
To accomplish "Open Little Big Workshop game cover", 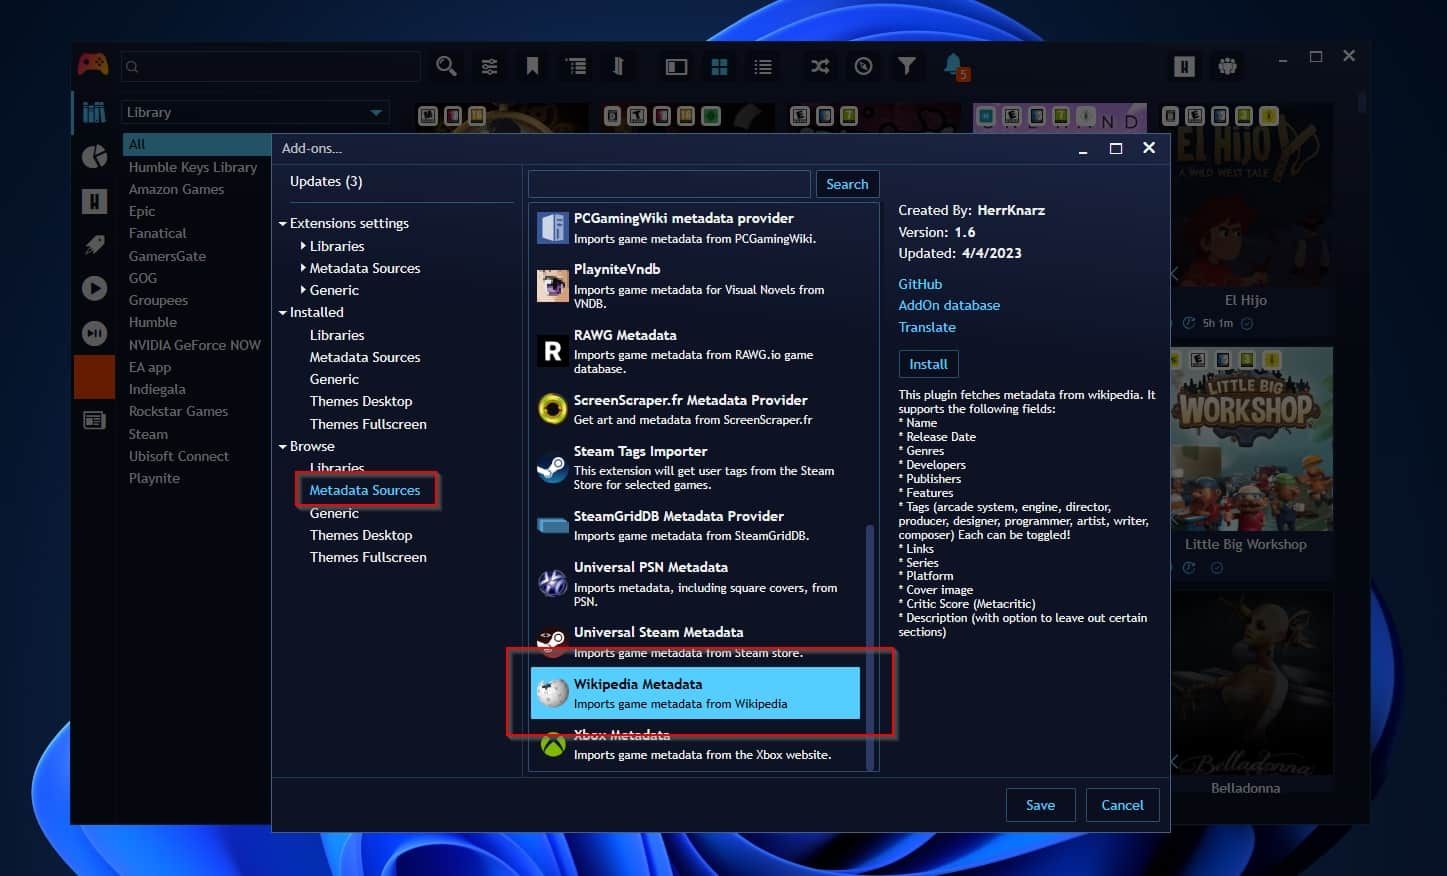I will [x=1251, y=439].
